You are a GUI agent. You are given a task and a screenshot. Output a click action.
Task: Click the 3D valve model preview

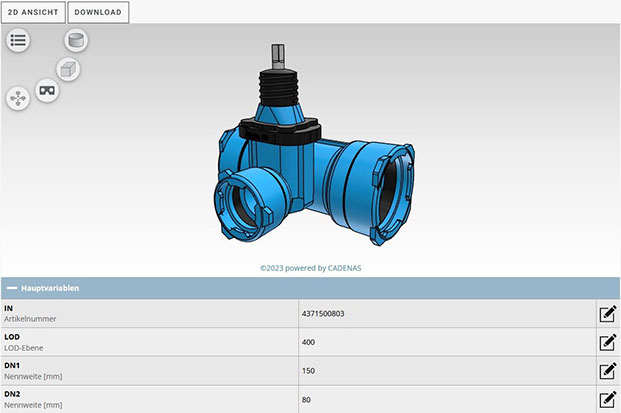pos(314,146)
